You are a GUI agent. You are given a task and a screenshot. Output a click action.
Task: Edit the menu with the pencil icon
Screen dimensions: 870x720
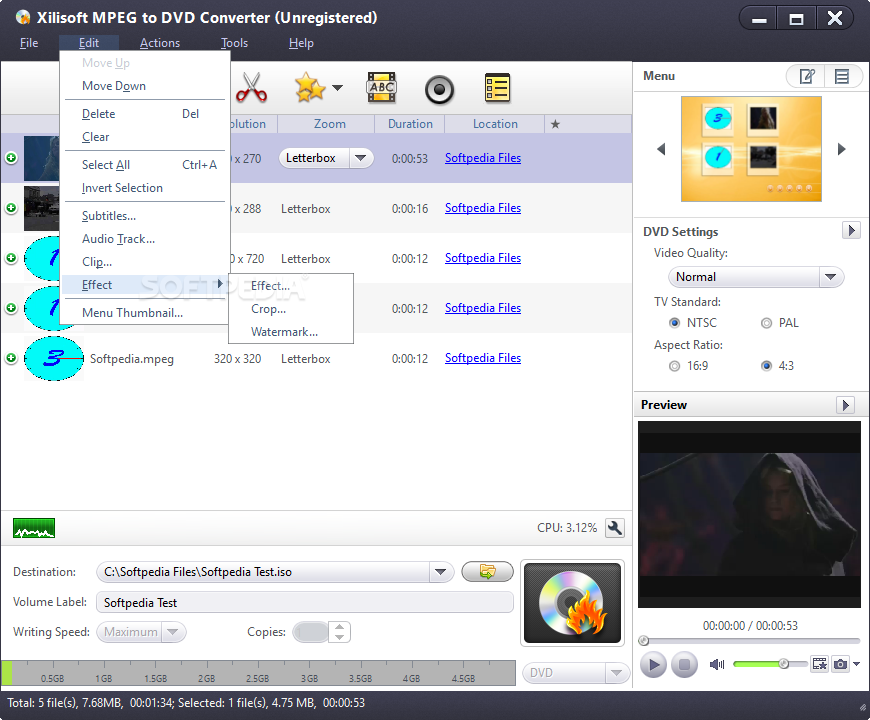[806, 76]
